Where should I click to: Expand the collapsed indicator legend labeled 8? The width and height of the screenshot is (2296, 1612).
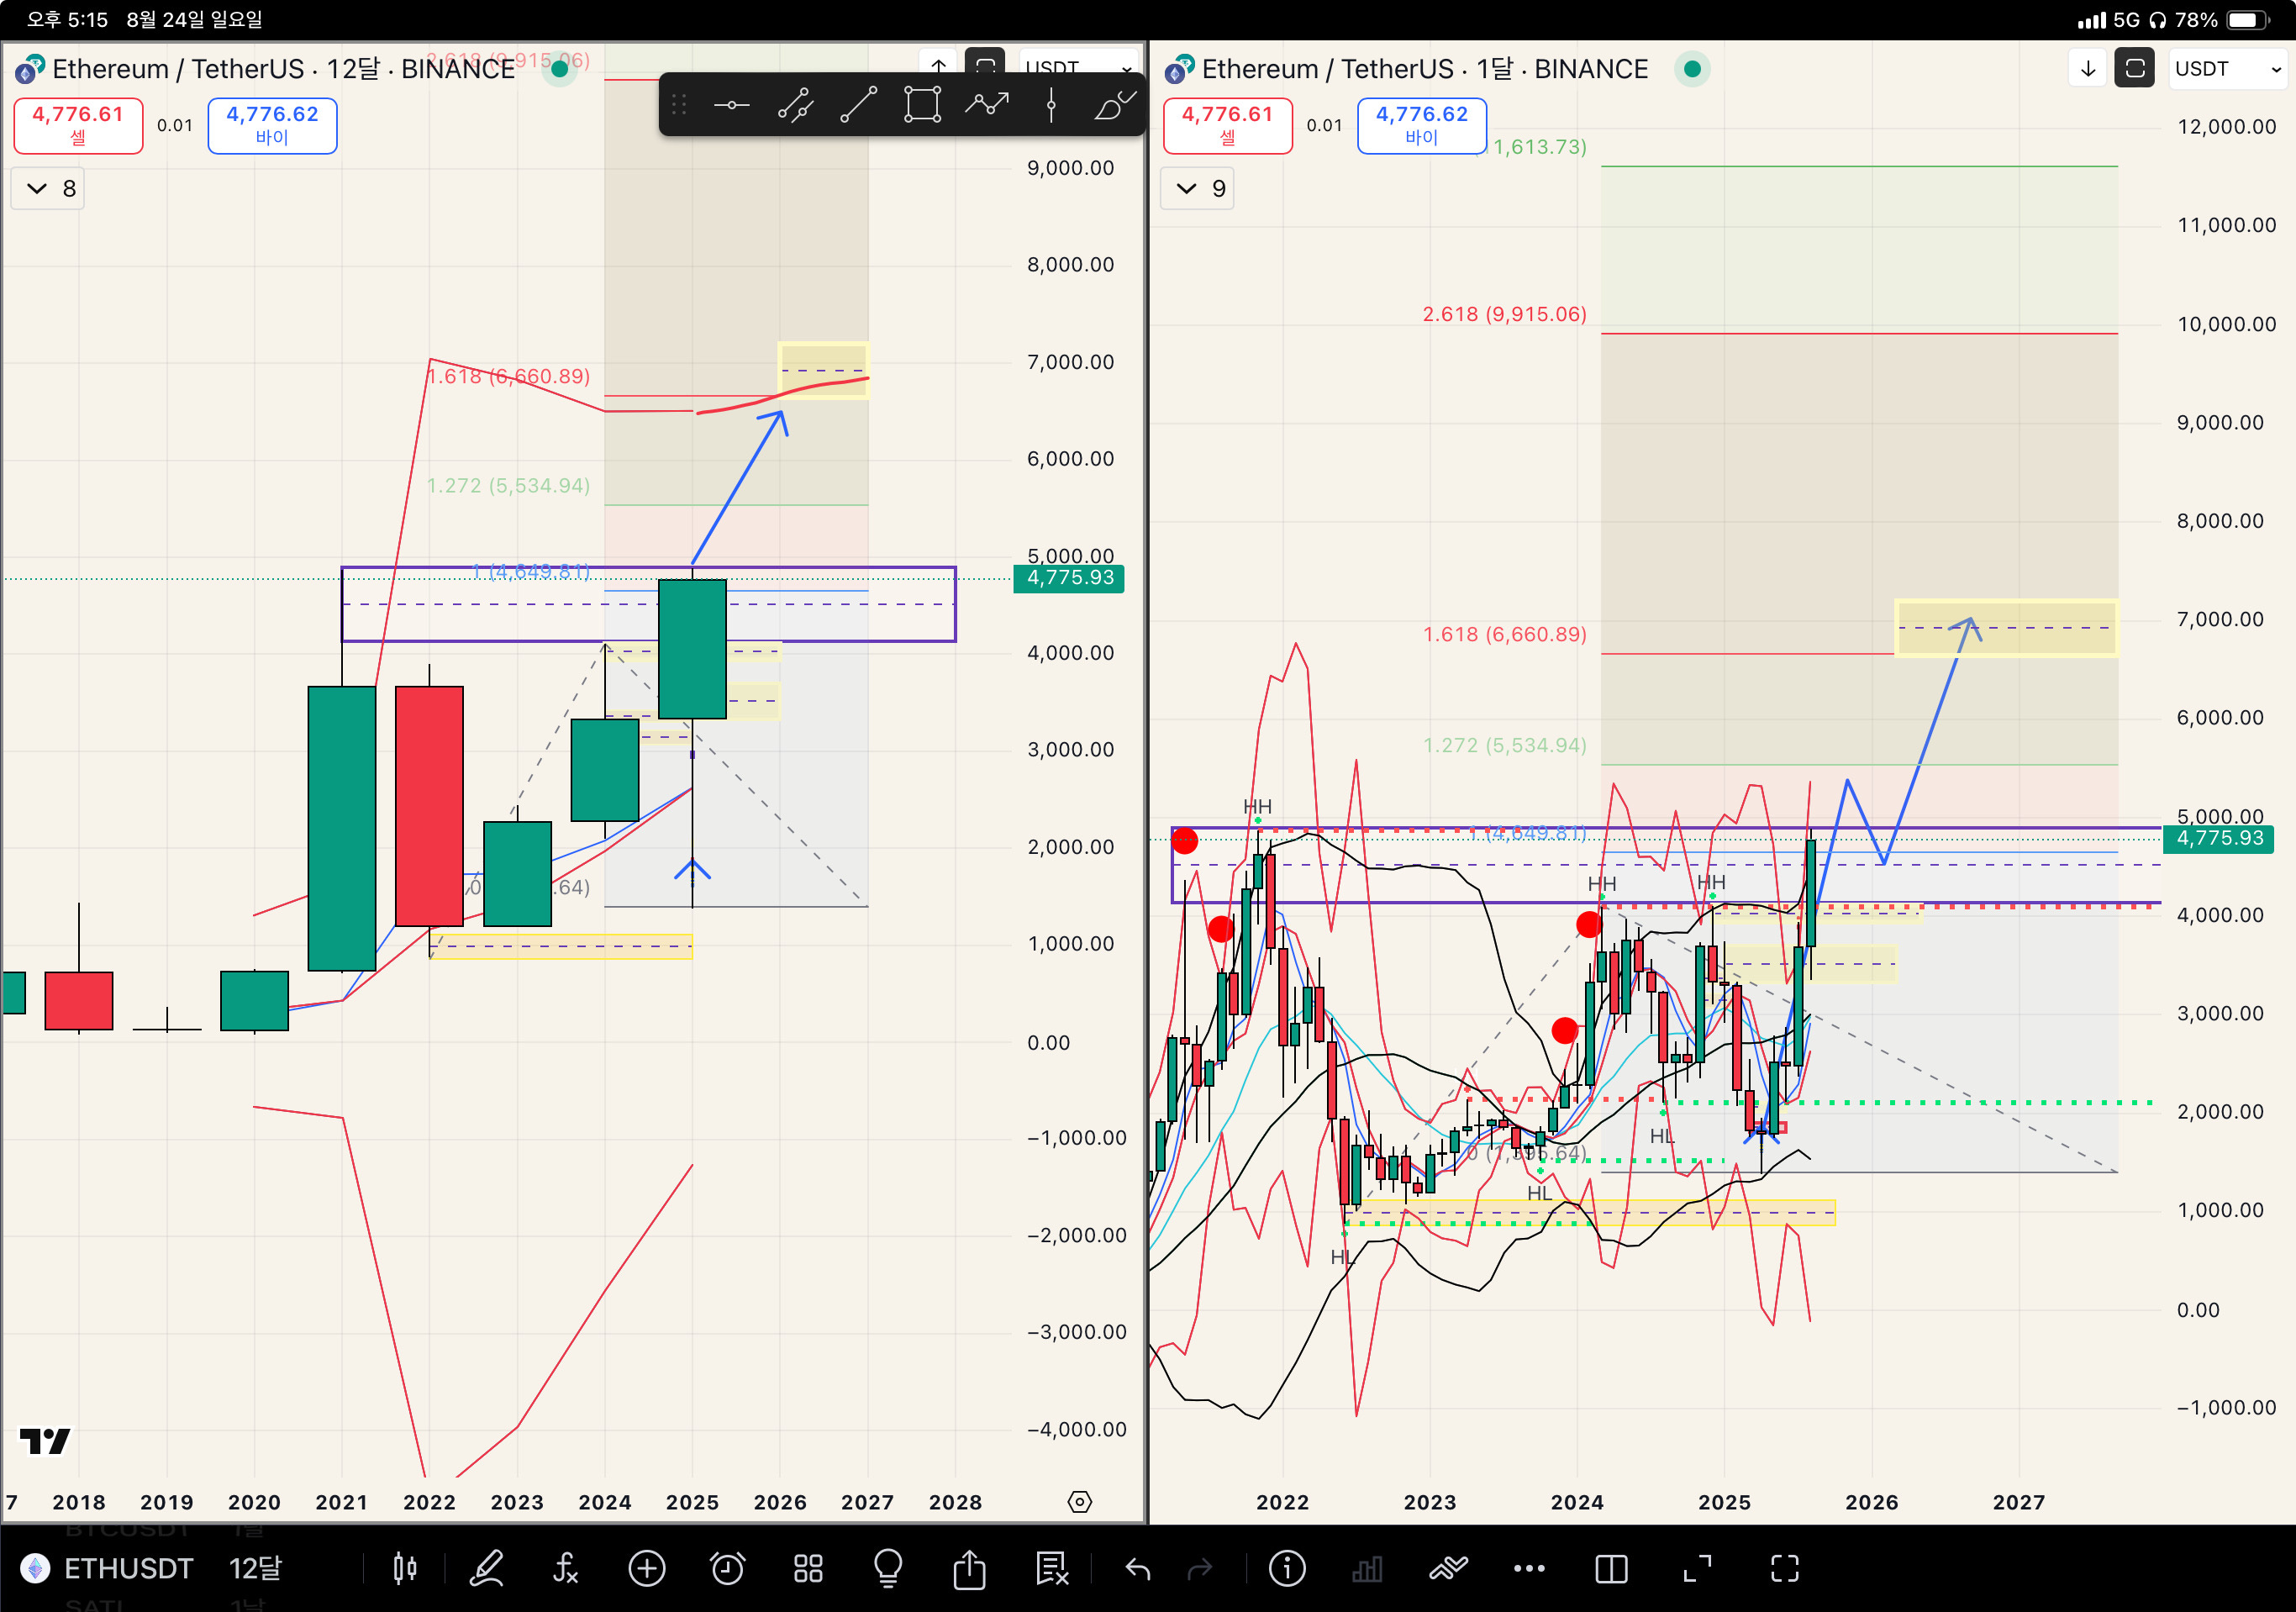pyautogui.click(x=48, y=189)
